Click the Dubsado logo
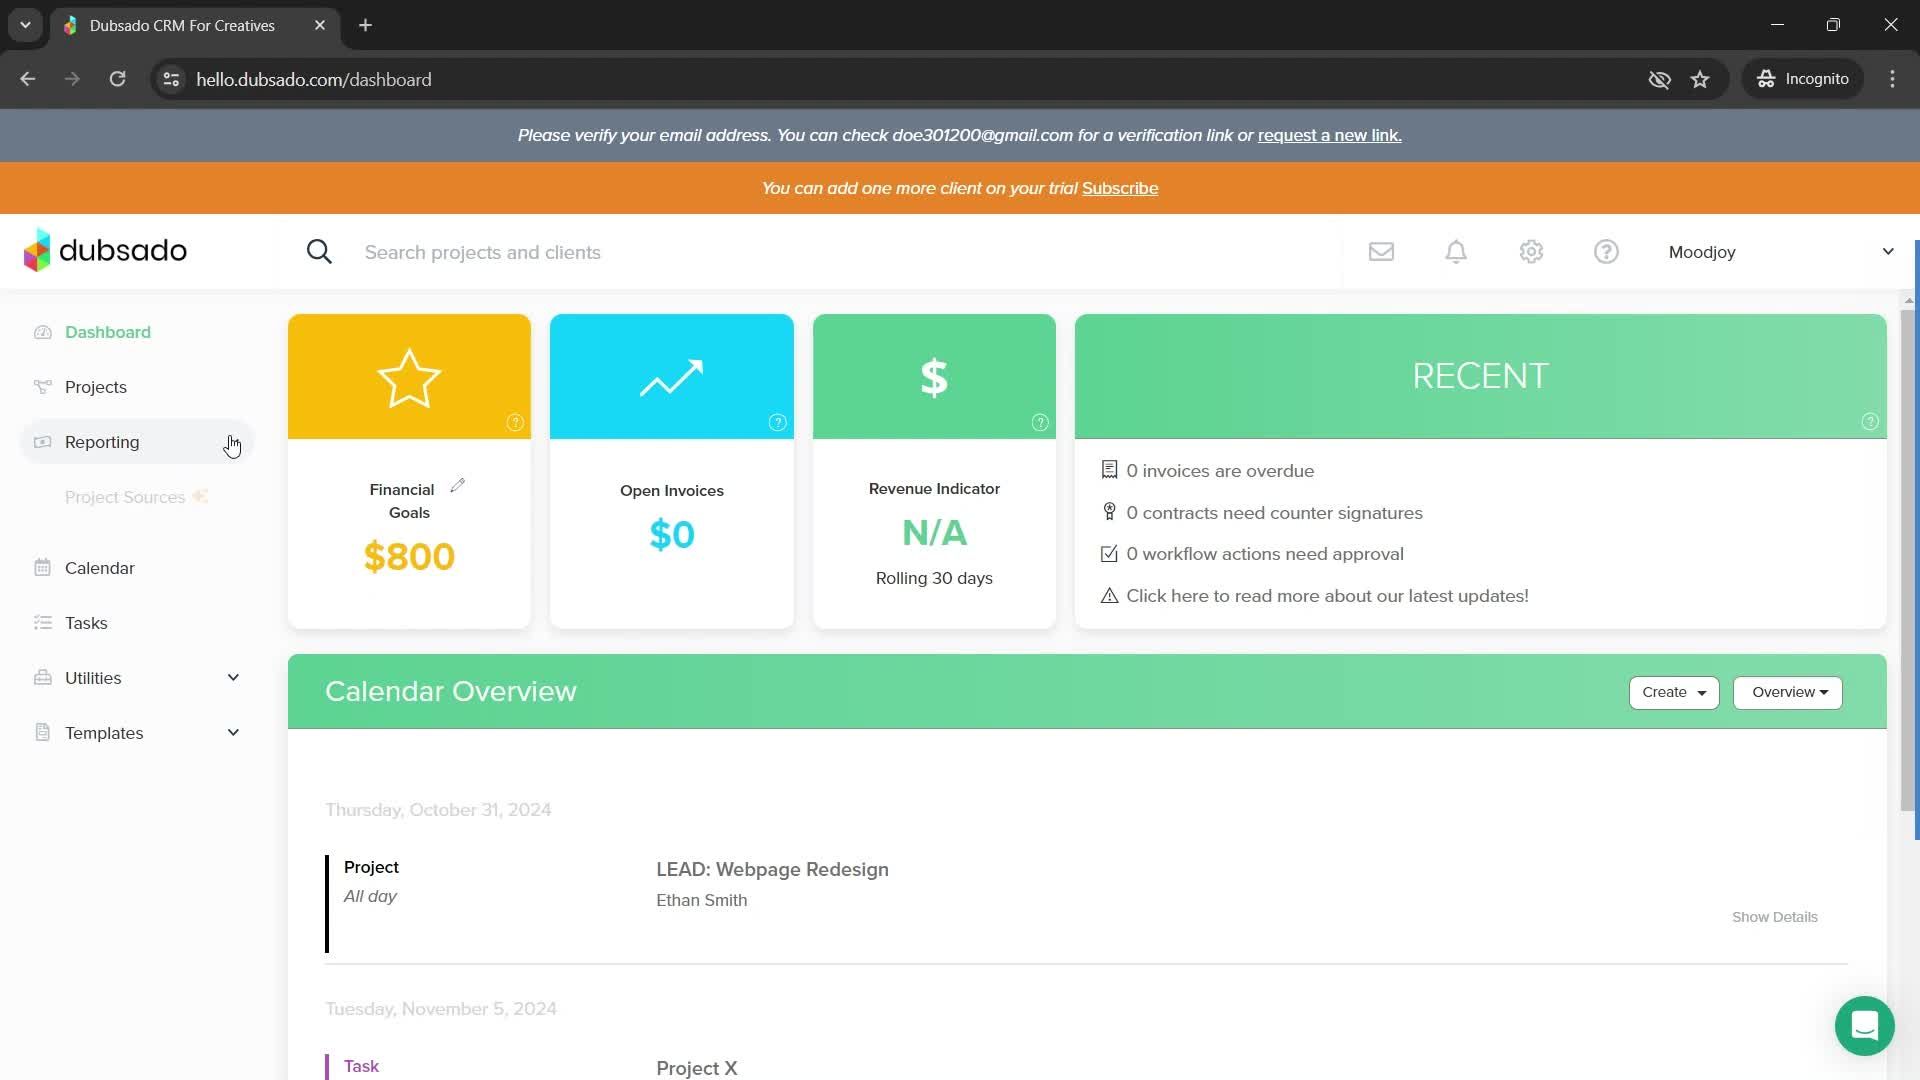The height and width of the screenshot is (1080, 1920). pyautogui.click(x=105, y=250)
